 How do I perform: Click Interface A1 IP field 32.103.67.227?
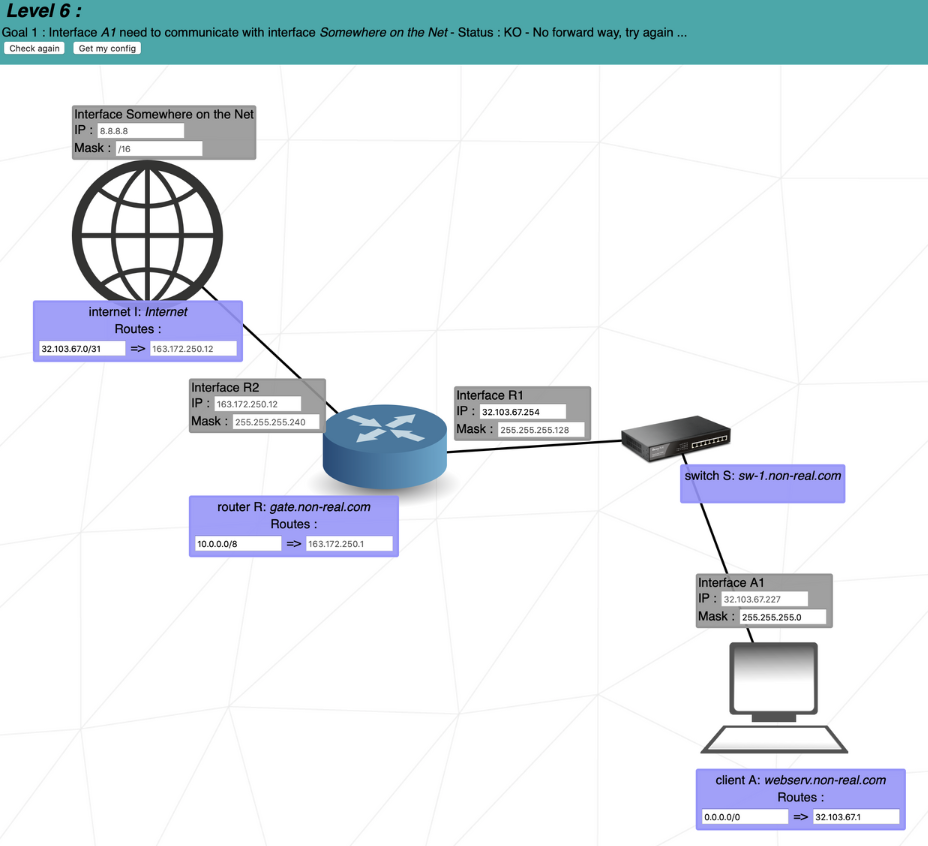(x=765, y=599)
